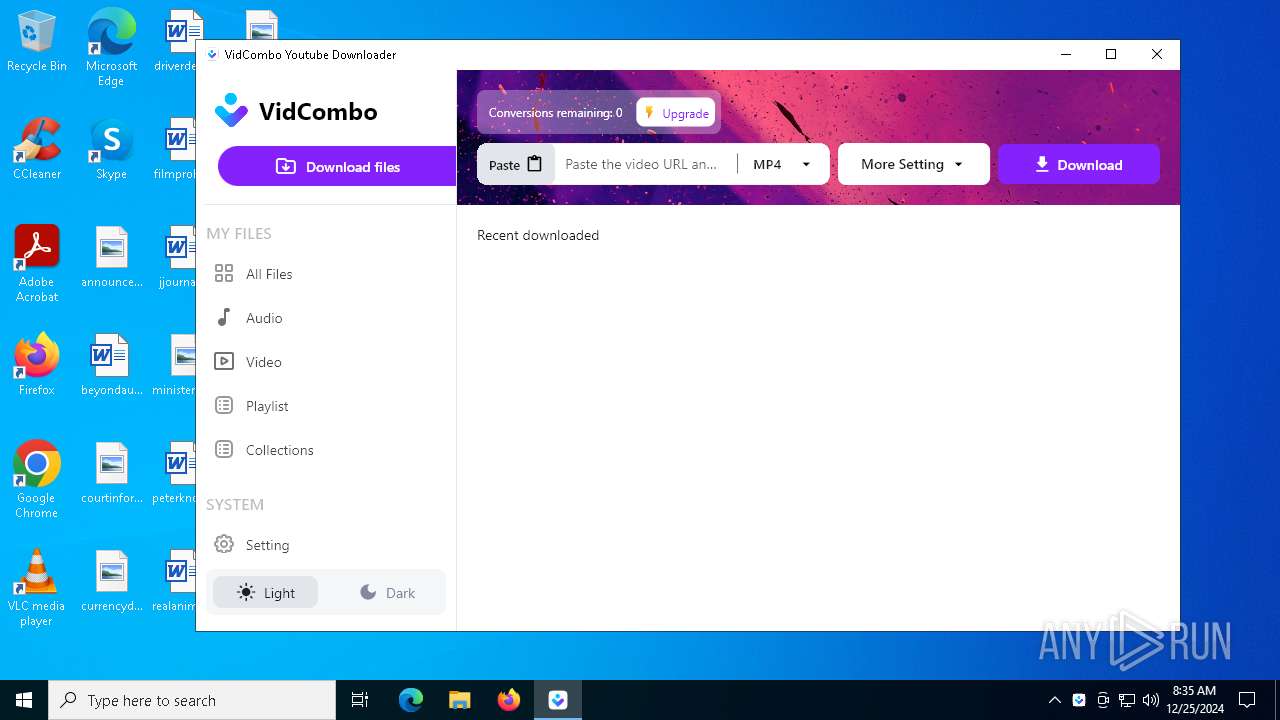
Task: Open the MP4 format dropdown
Action: [783, 164]
